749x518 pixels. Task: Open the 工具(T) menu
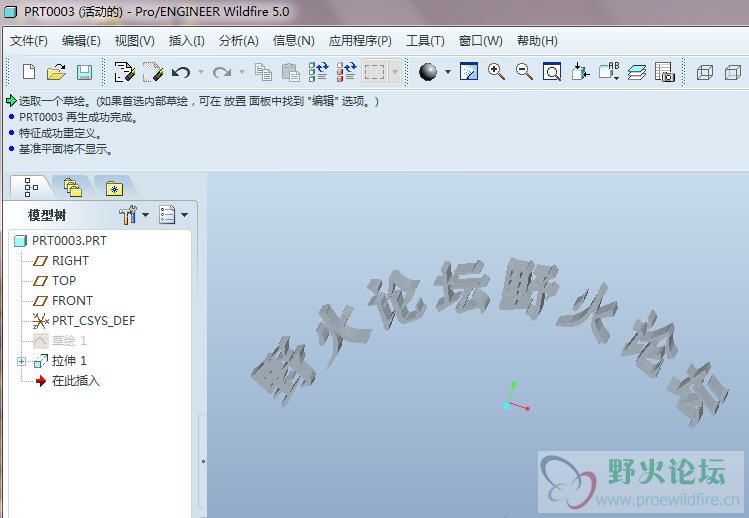pyautogui.click(x=425, y=41)
